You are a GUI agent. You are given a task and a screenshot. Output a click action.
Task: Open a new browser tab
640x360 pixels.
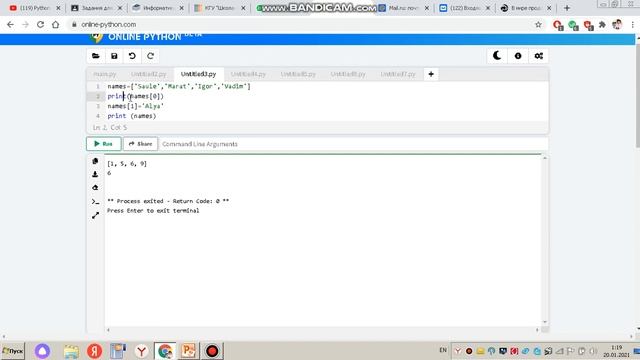pyautogui.click(x=567, y=8)
